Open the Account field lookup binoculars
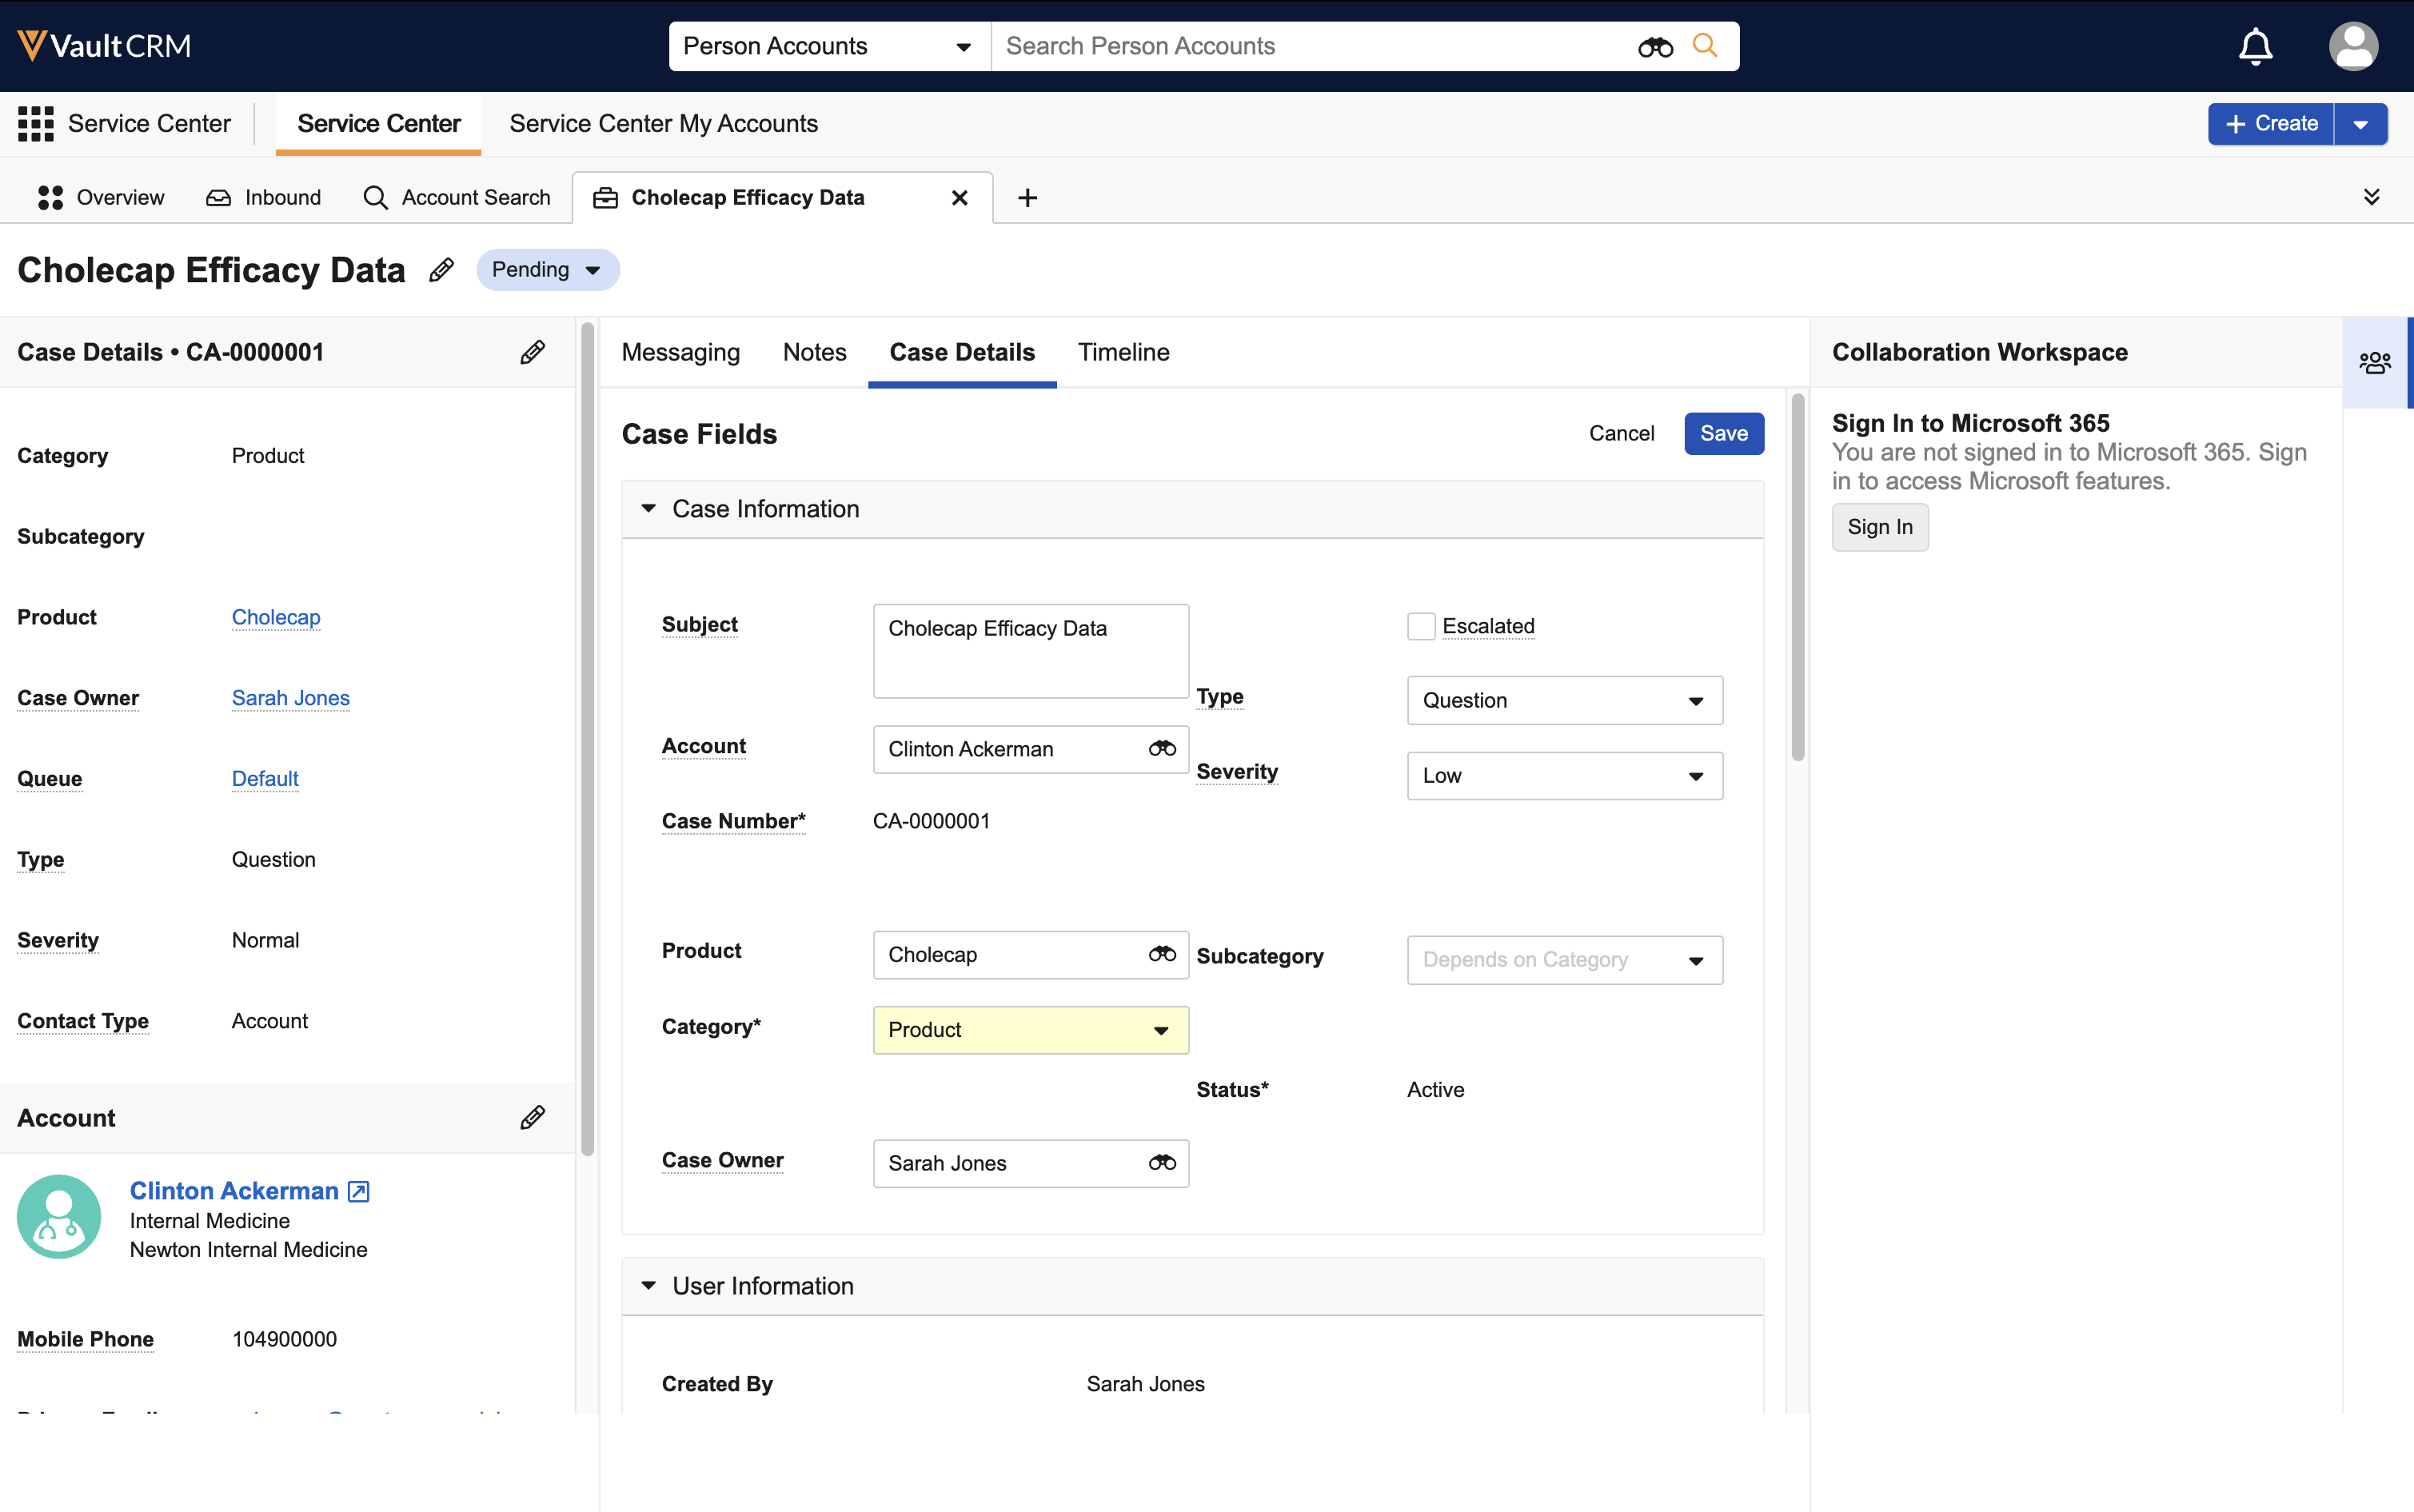This screenshot has height=1512, width=2414. (x=1161, y=749)
